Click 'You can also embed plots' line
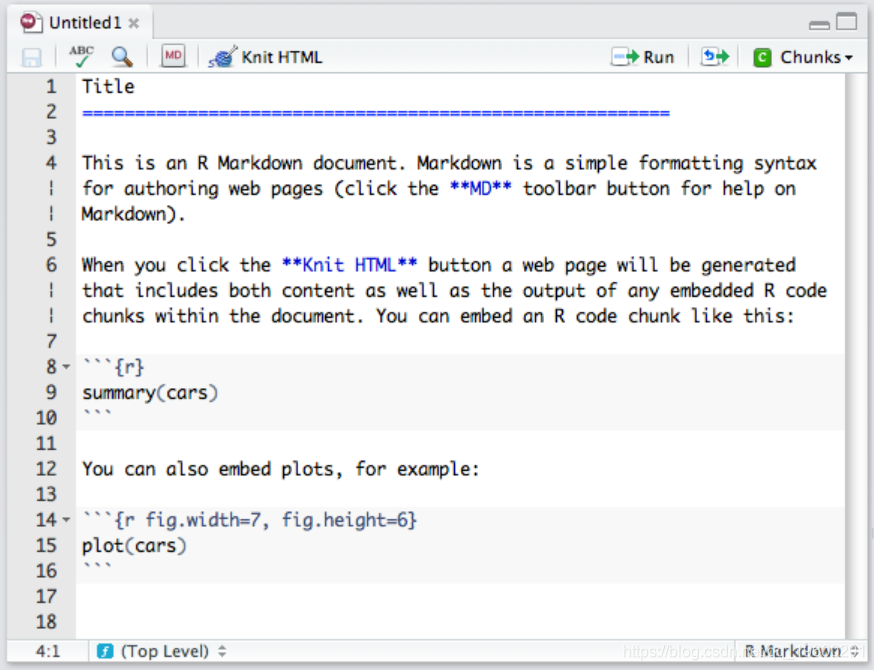 [280, 469]
